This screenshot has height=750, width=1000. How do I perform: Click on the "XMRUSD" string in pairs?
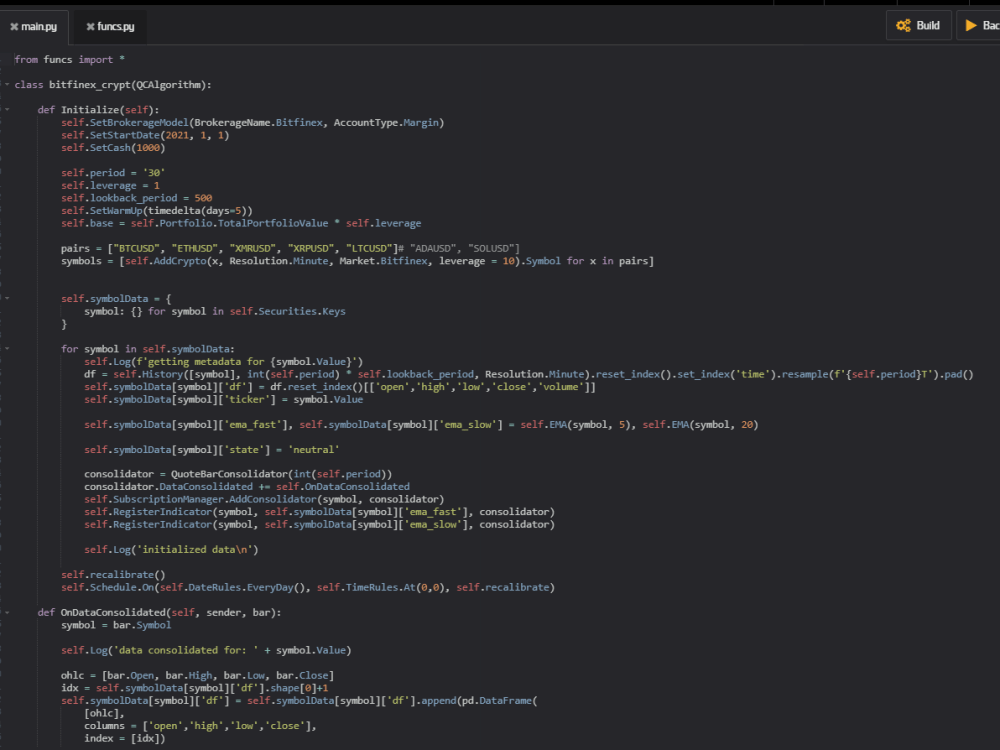(253, 249)
